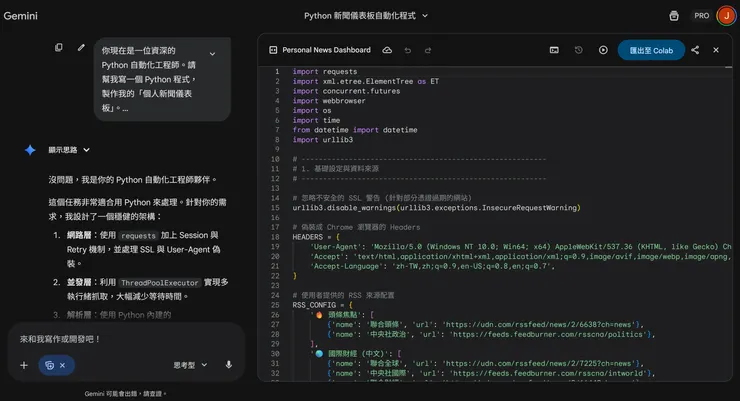Open the console panel icon

click(x=554, y=50)
